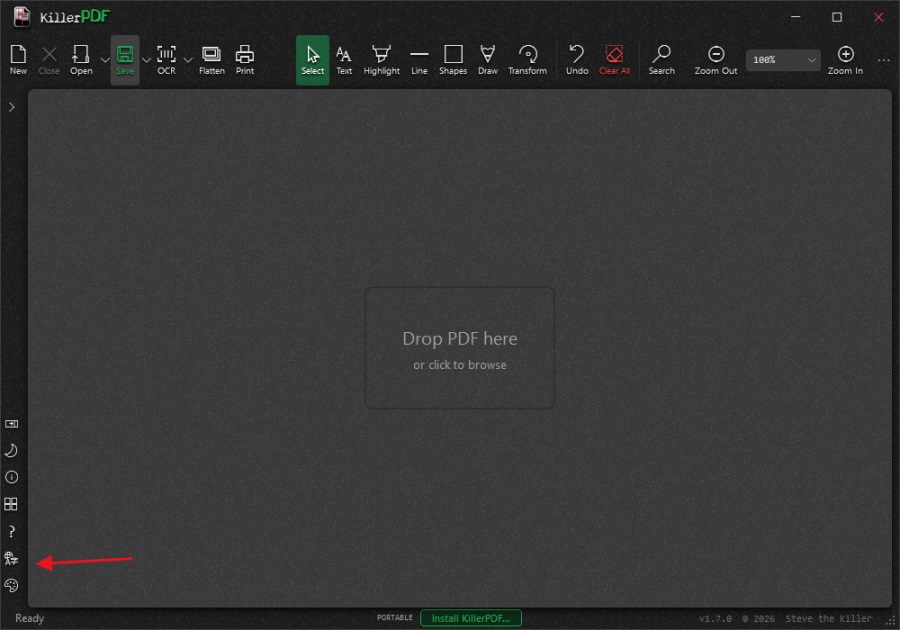
Task: Click the KillerPDF app logo icon
Action: pos(22,16)
